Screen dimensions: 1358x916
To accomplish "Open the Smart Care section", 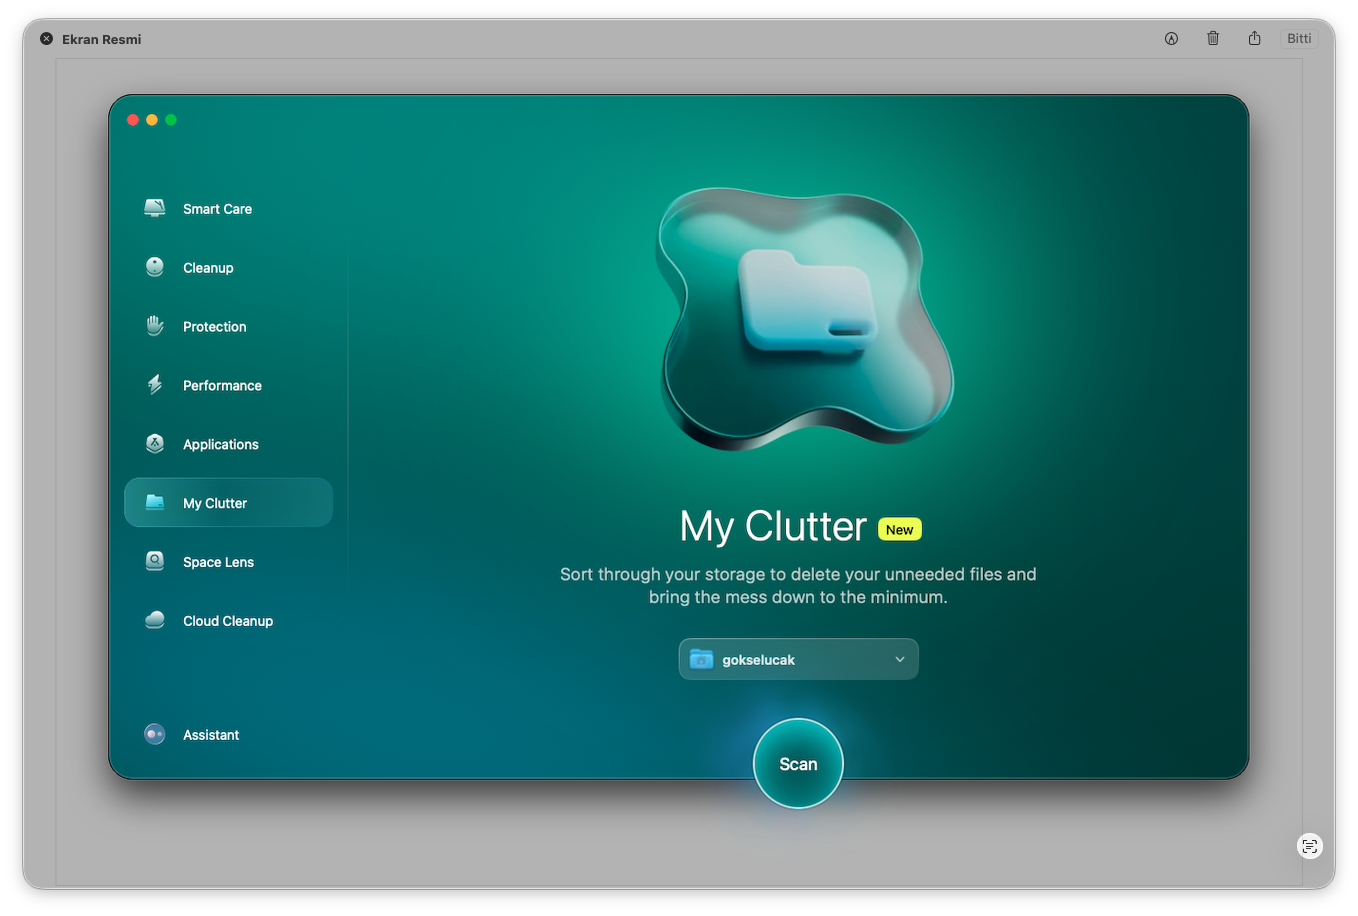I will [217, 209].
